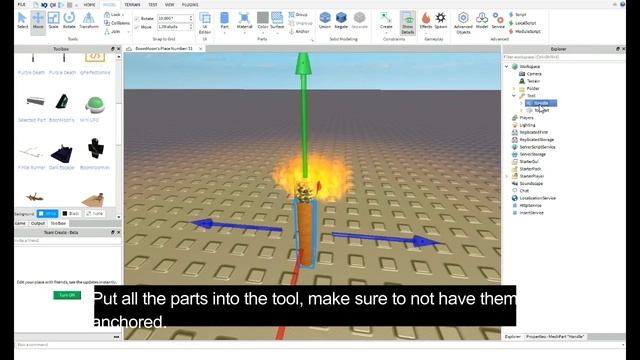640x360 pixels.
Task: Switch to the VIEW ribbon tab
Action: coord(169,4)
